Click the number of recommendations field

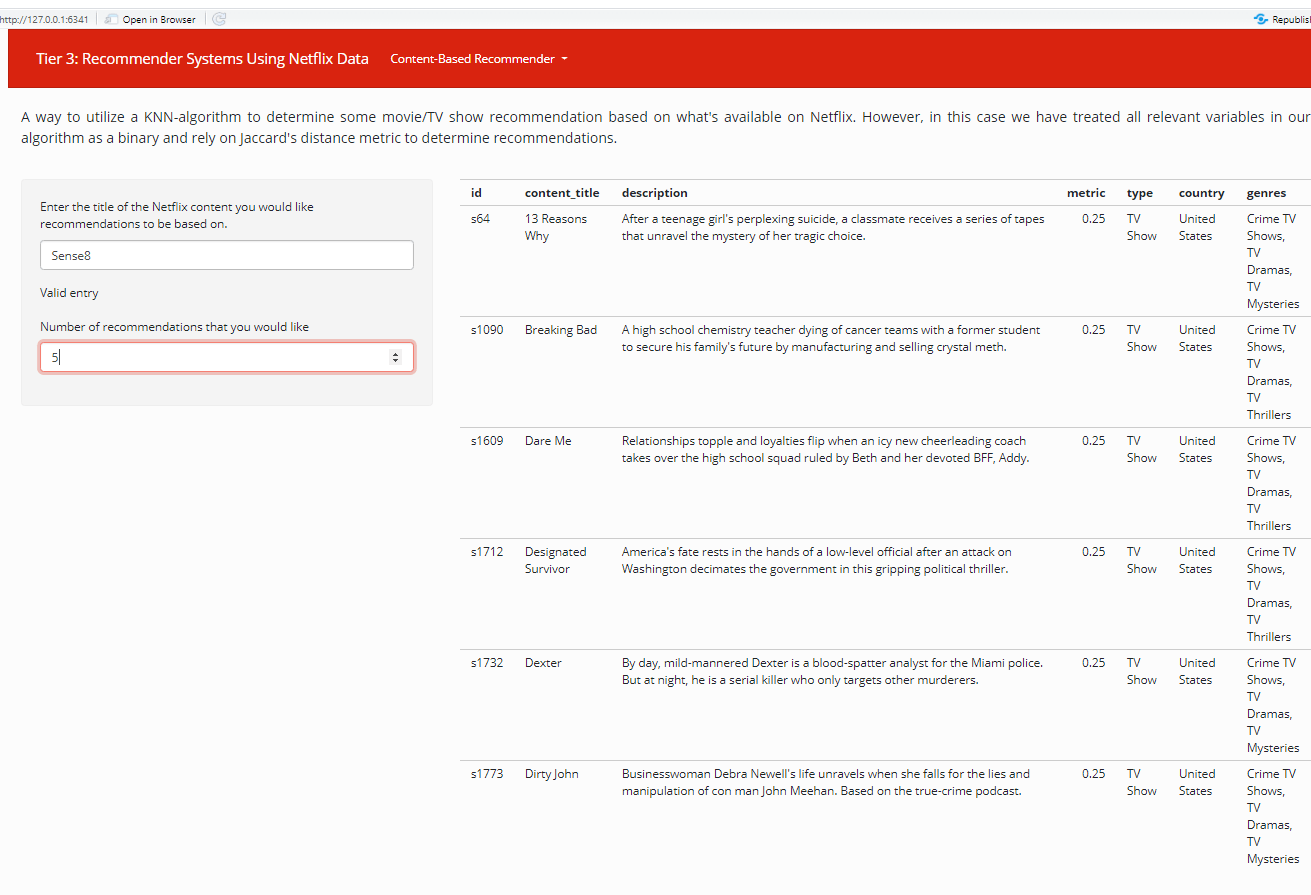tap(227, 357)
